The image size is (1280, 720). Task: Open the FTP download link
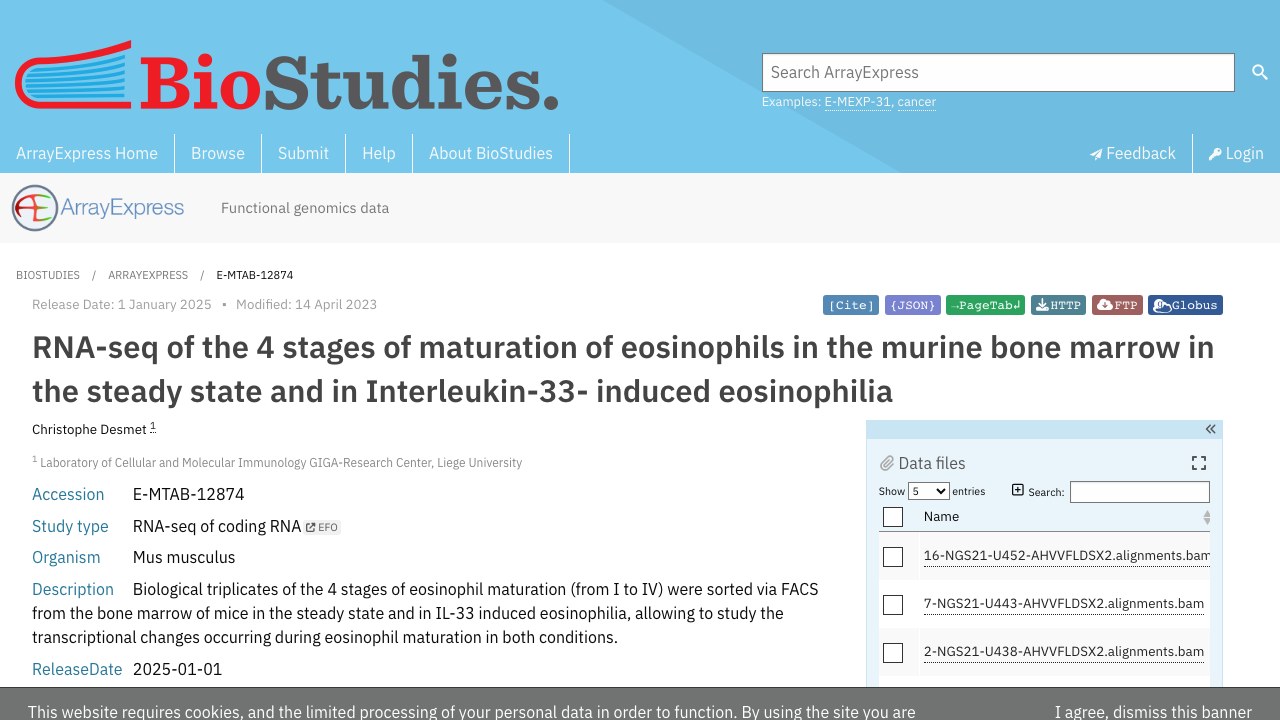tap(1117, 305)
